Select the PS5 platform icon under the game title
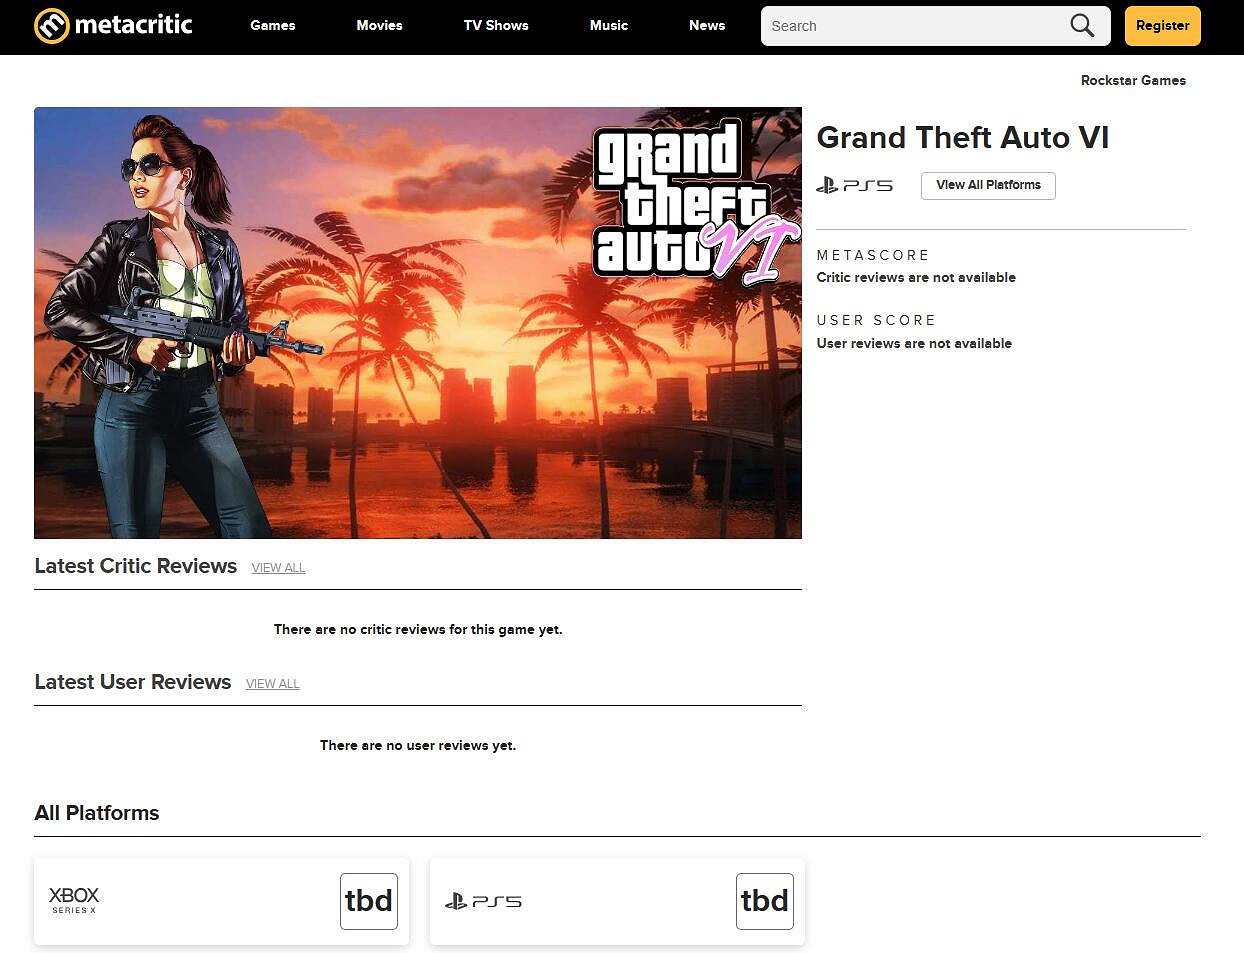1244x953 pixels. click(x=853, y=185)
